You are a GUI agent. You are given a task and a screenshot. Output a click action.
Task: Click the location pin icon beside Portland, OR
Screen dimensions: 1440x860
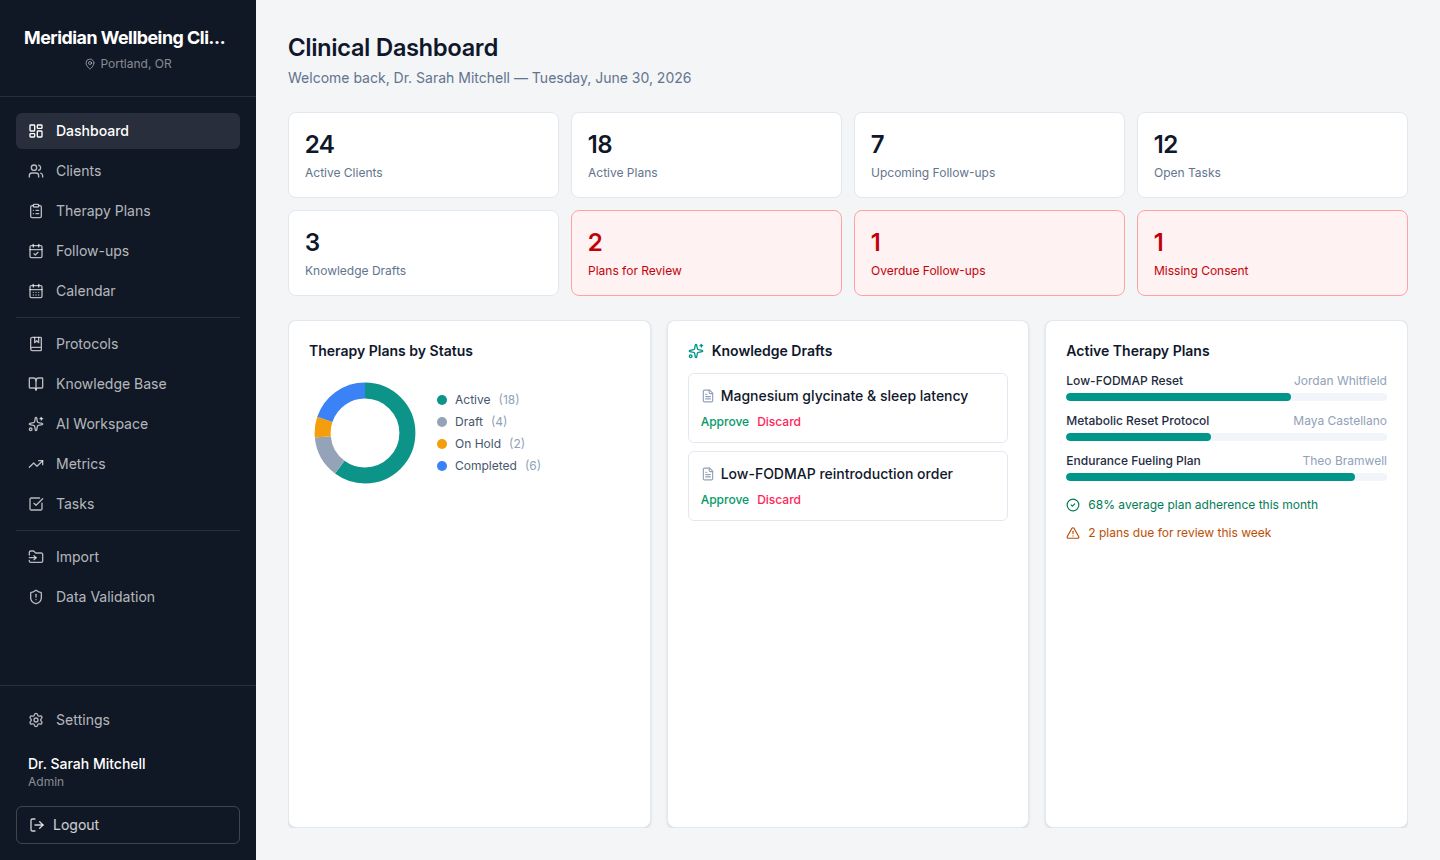(90, 64)
